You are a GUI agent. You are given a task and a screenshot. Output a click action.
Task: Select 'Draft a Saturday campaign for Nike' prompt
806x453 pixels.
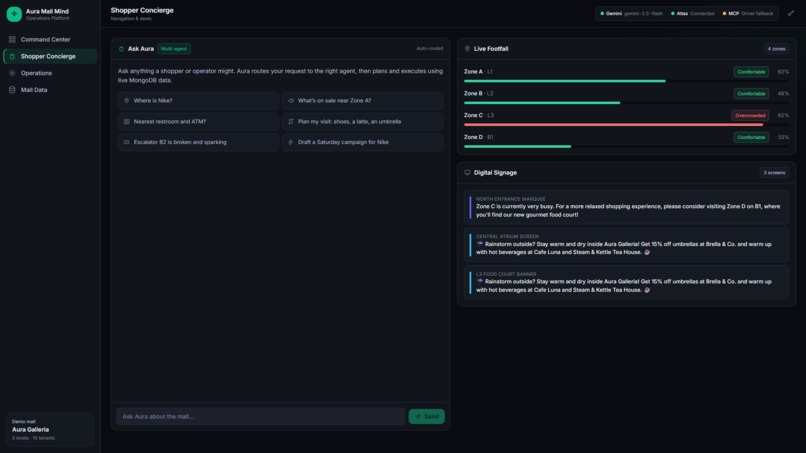pyautogui.click(x=362, y=142)
